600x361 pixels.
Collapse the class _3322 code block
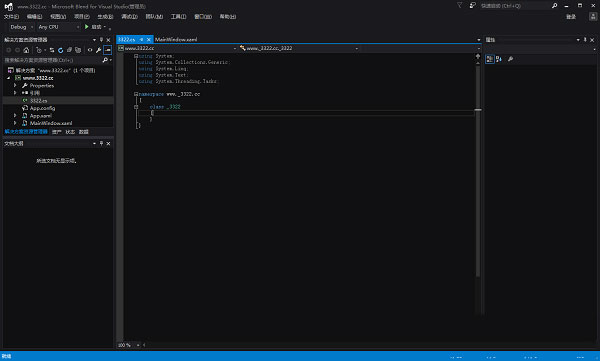point(136,107)
